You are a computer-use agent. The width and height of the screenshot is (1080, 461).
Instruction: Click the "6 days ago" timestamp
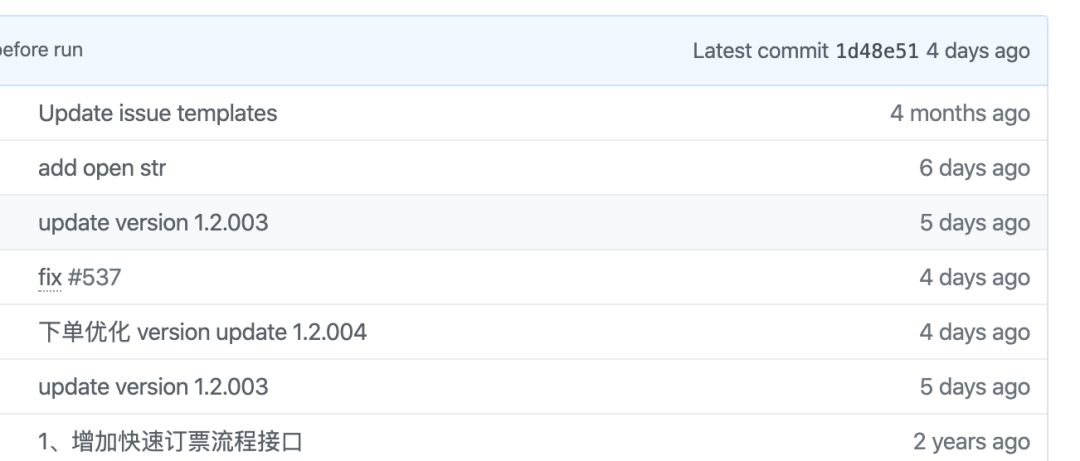pyautogui.click(x=975, y=168)
